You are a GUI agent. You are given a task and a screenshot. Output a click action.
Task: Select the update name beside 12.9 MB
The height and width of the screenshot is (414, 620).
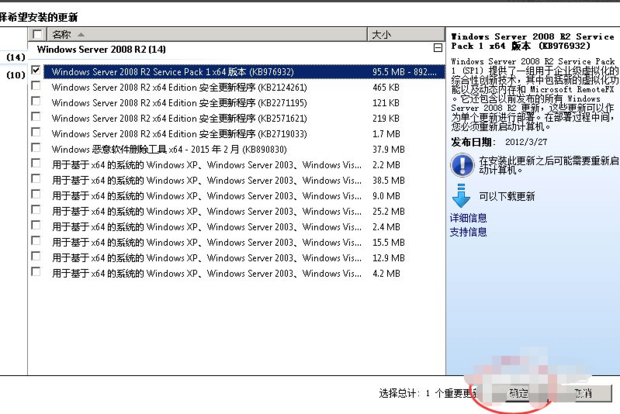[x=206, y=258]
